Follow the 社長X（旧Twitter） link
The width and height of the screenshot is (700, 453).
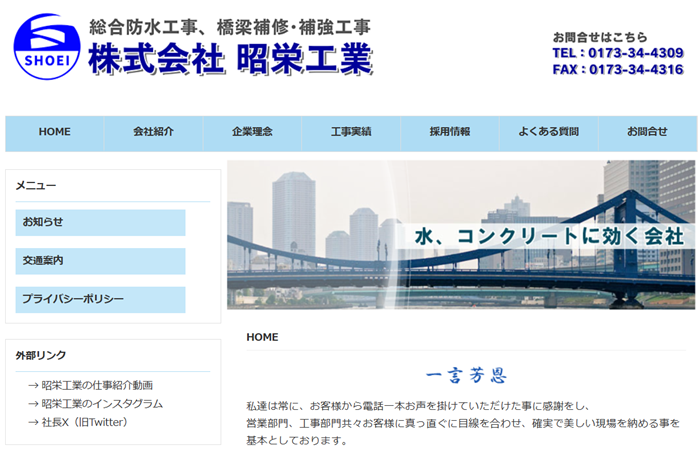(x=85, y=422)
